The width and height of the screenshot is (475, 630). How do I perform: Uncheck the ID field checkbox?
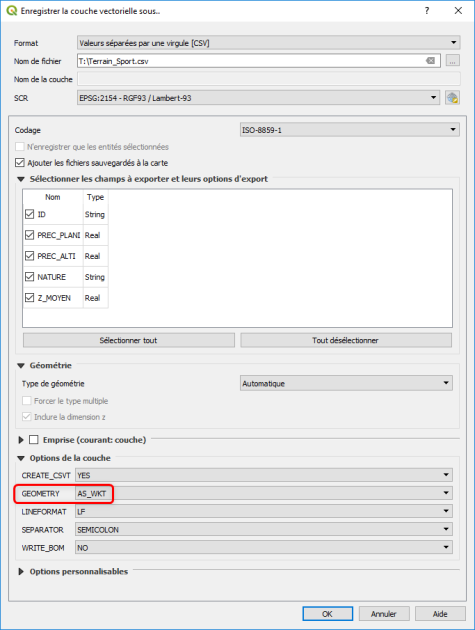point(29,214)
